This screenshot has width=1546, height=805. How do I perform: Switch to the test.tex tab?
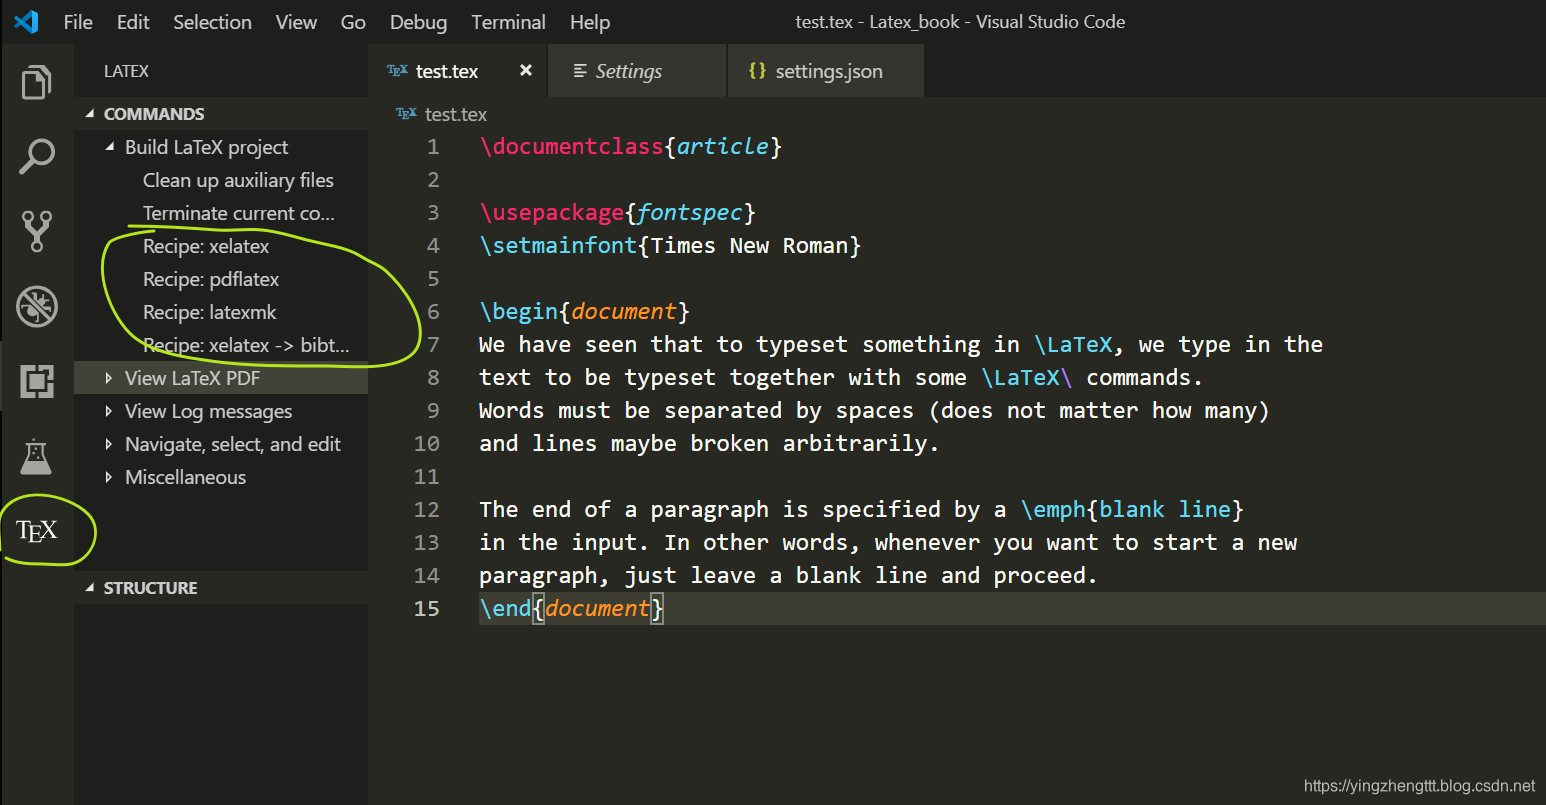point(458,70)
